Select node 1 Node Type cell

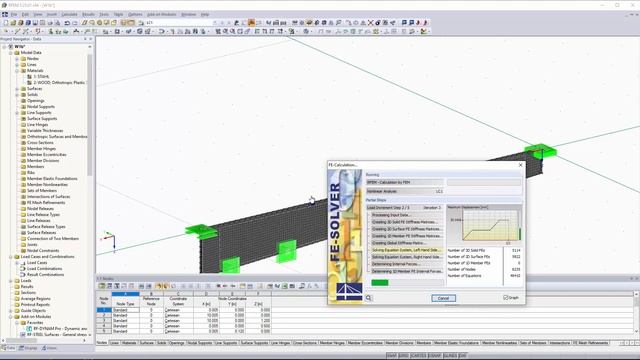125,310
